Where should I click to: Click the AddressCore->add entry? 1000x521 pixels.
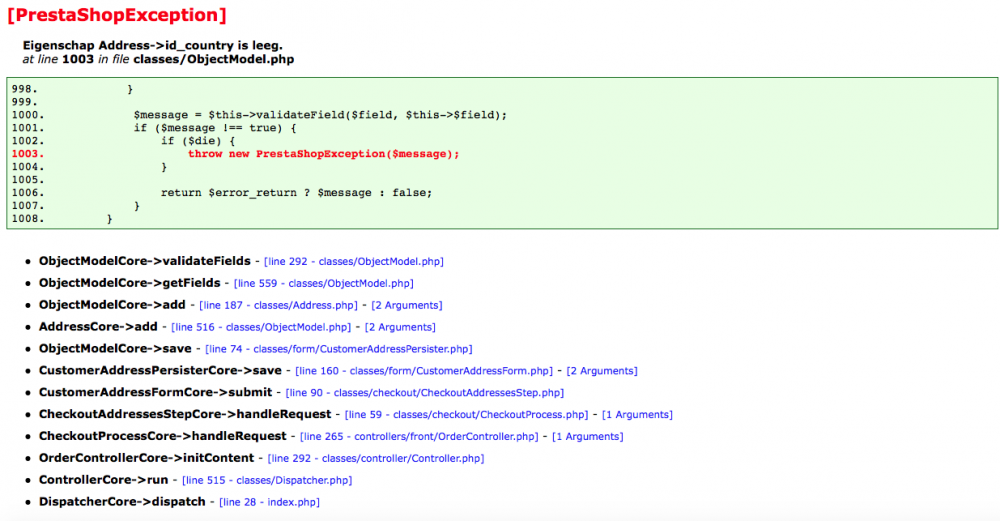coord(98,327)
